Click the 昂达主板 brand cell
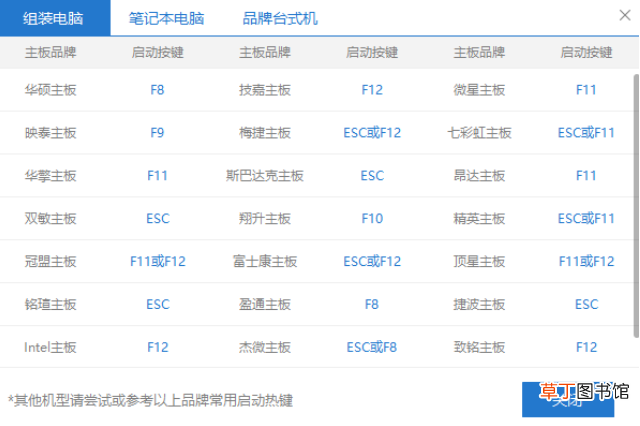640x426 pixels. (x=479, y=175)
